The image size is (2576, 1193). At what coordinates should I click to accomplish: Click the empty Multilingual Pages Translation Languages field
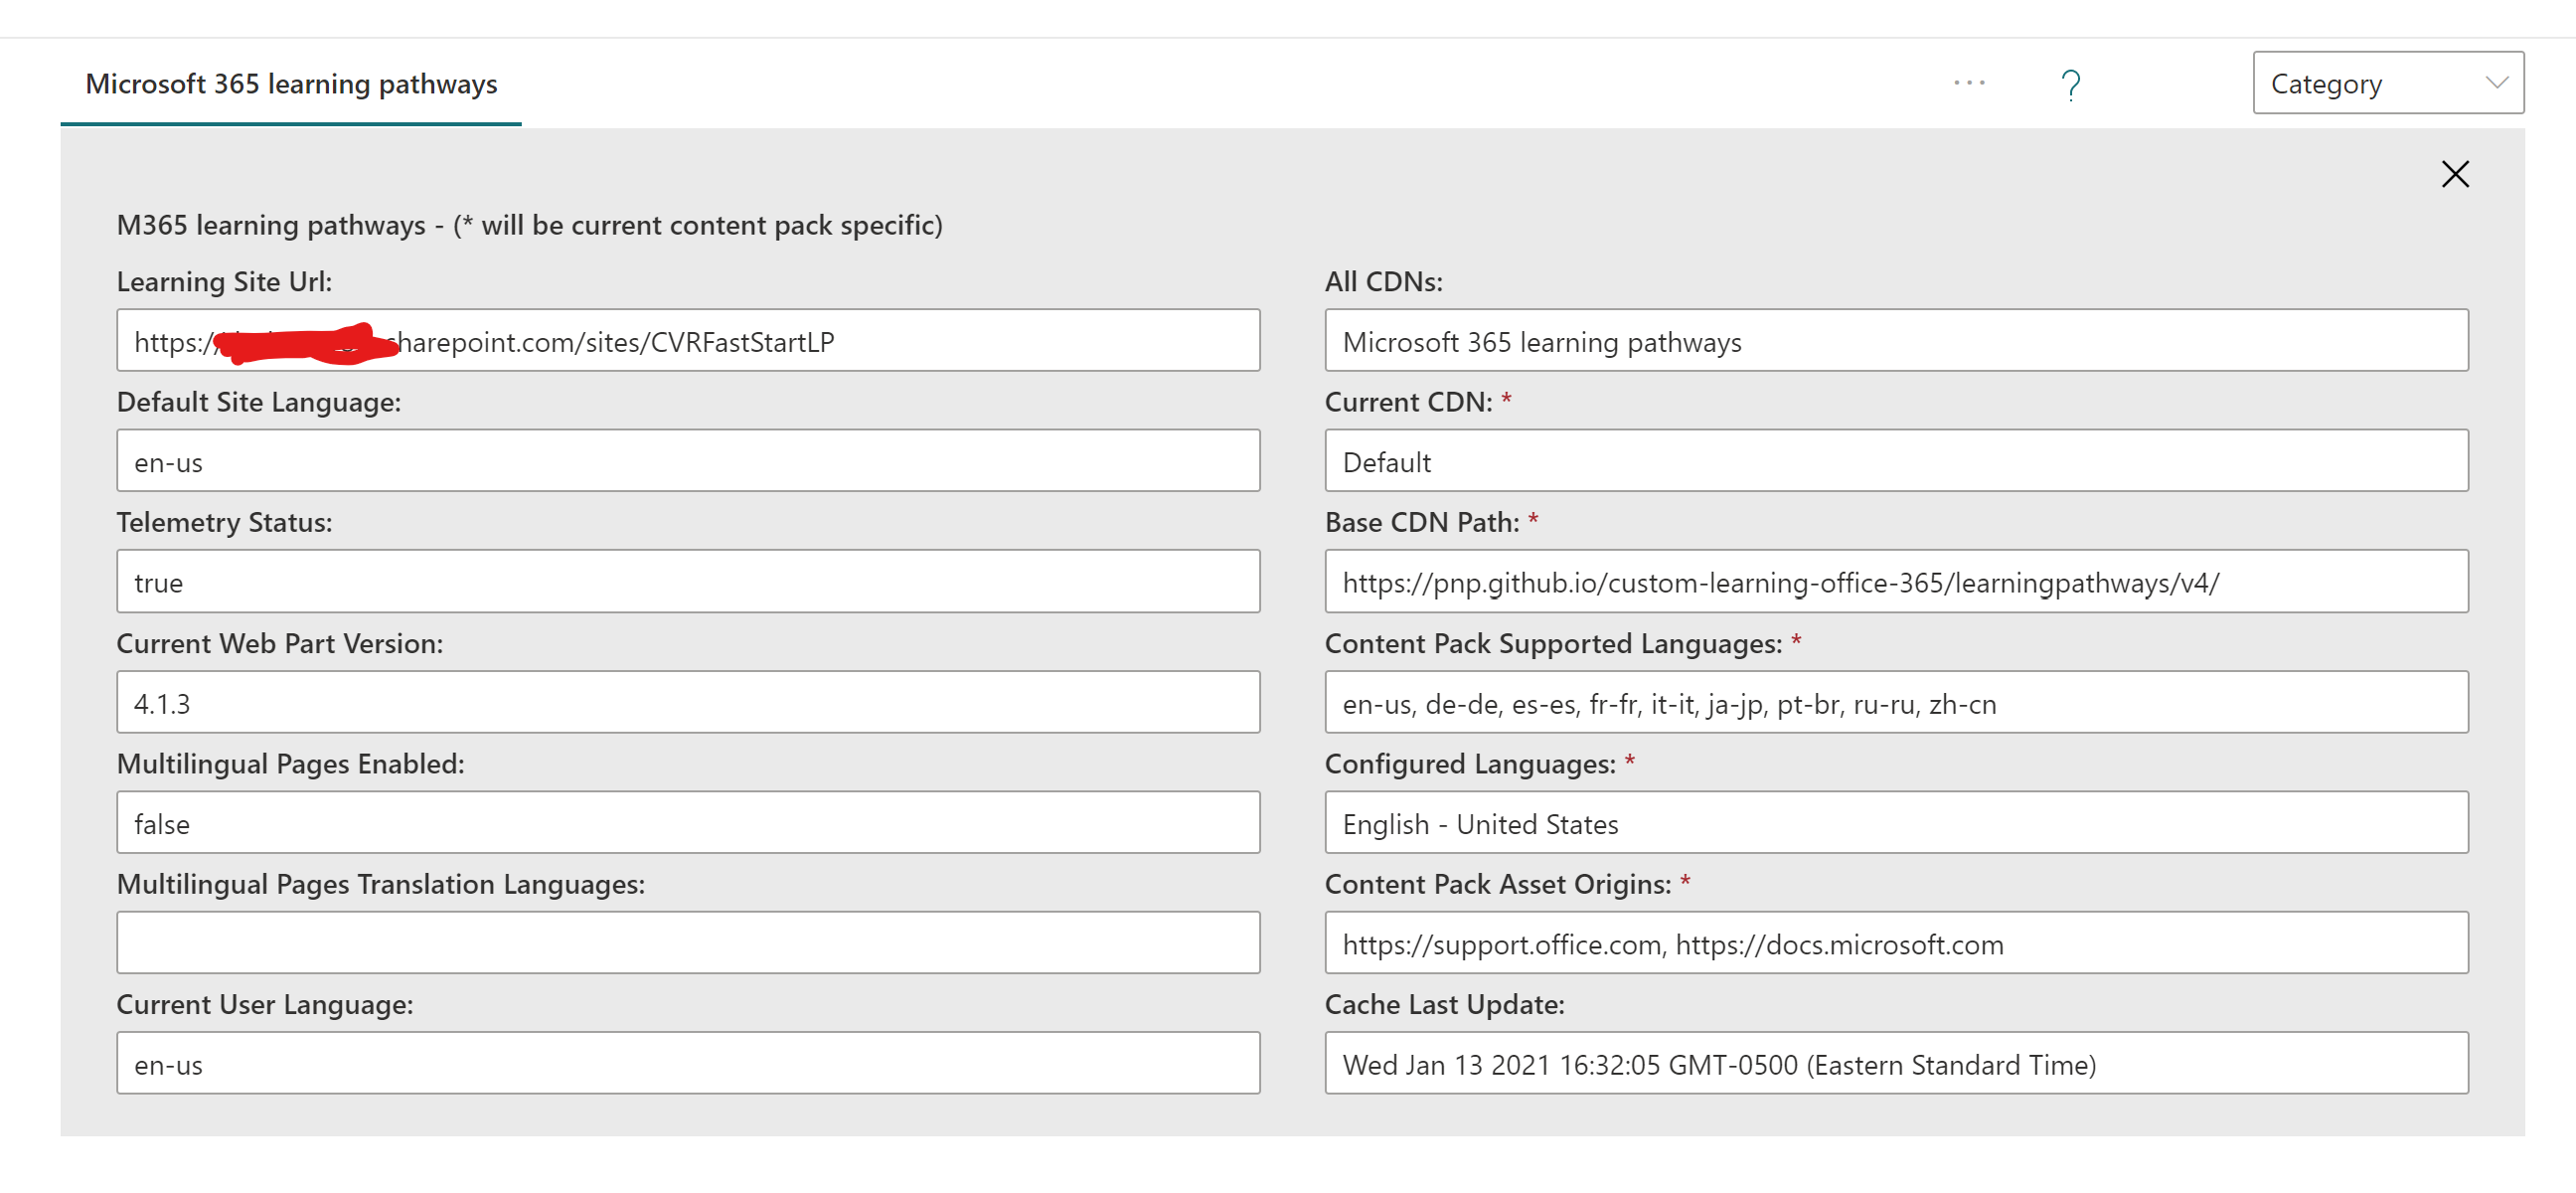click(x=688, y=942)
